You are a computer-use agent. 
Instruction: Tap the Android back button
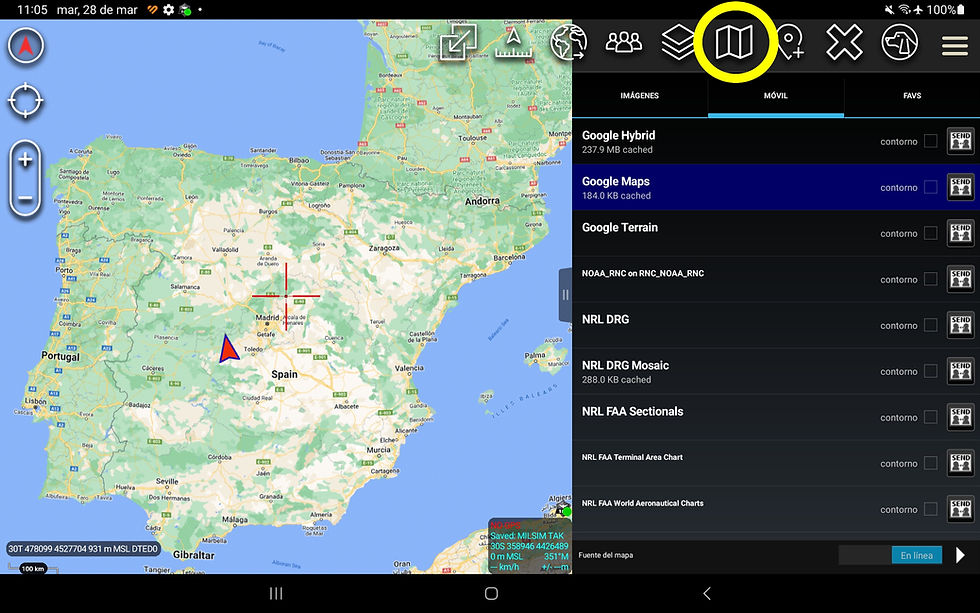pyautogui.click(x=707, y=593)
